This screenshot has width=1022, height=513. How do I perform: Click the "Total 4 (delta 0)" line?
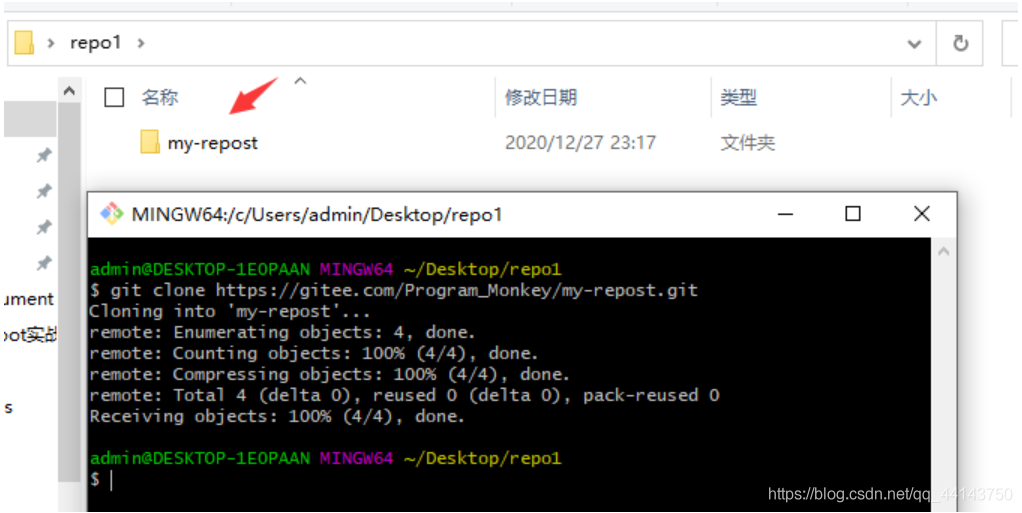(404, 395)
